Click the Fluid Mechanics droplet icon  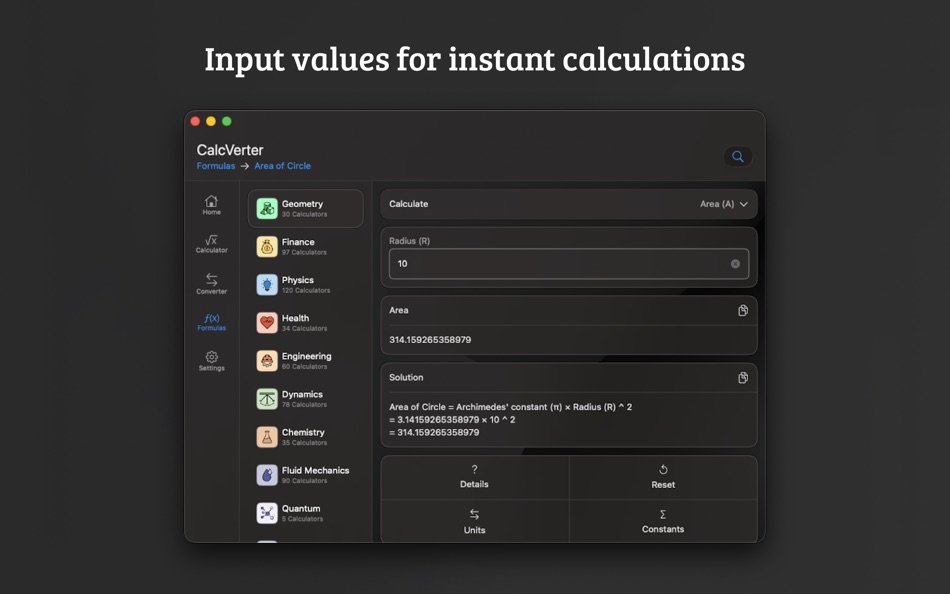click(x=267, y=475)
